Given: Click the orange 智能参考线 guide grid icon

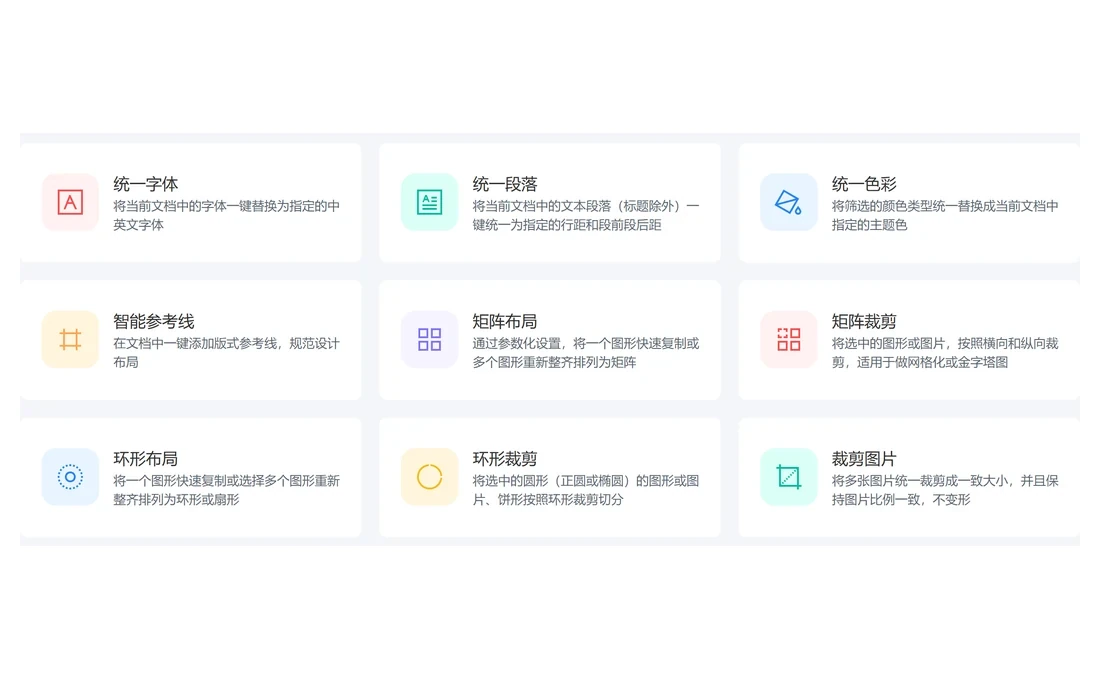Looking at the screenshot, I should [70, 340].
